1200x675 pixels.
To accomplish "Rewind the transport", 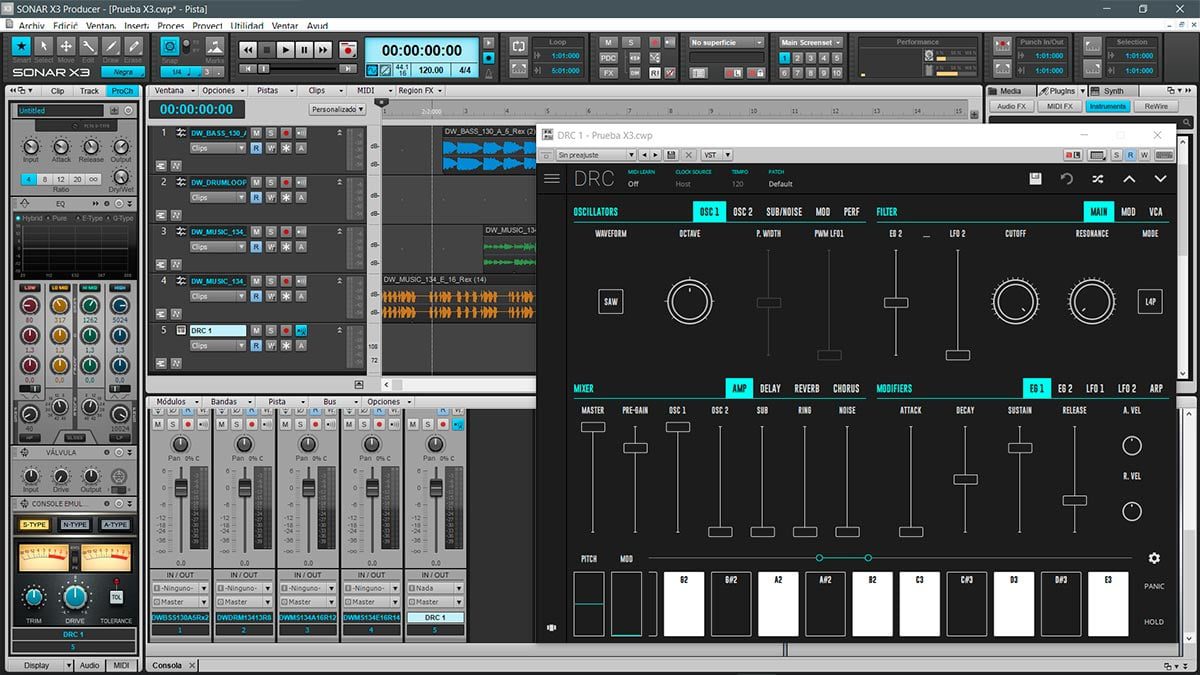I will pos(249,49).
